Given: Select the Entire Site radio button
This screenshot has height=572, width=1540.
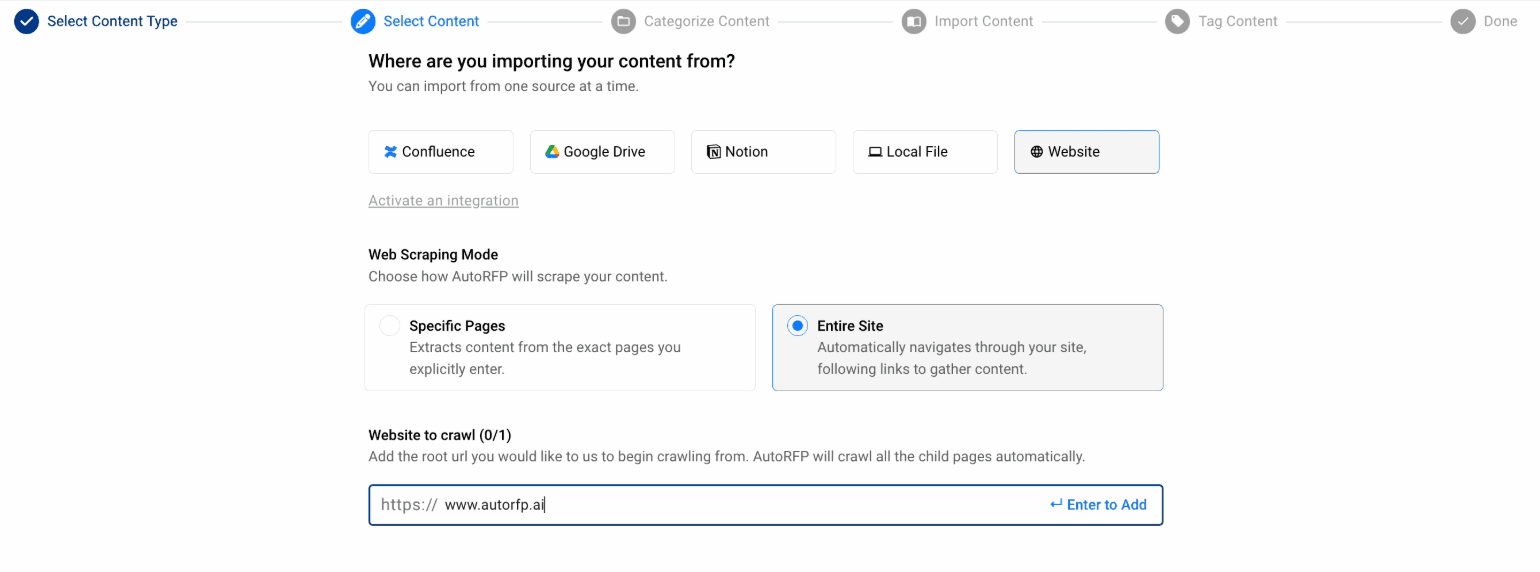Looking at the screenshot, I should 797,326.
